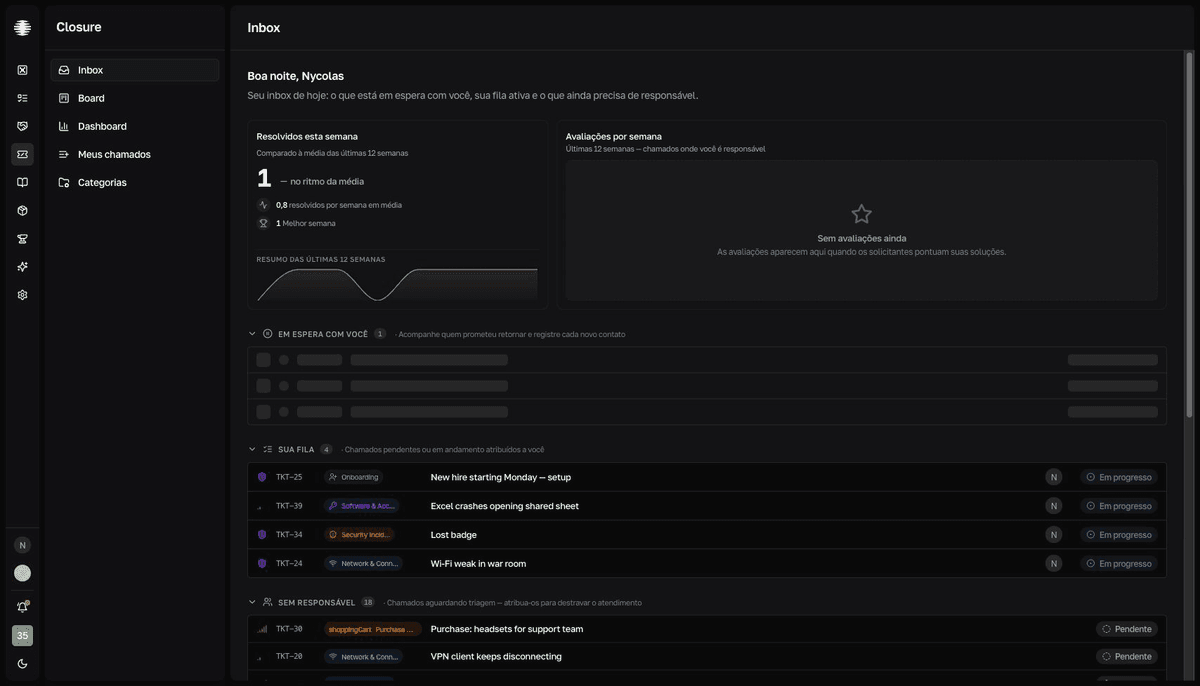Collapse the Sem responsável section
Viewport: 1200px width, 686px height.
pos(252,603)
